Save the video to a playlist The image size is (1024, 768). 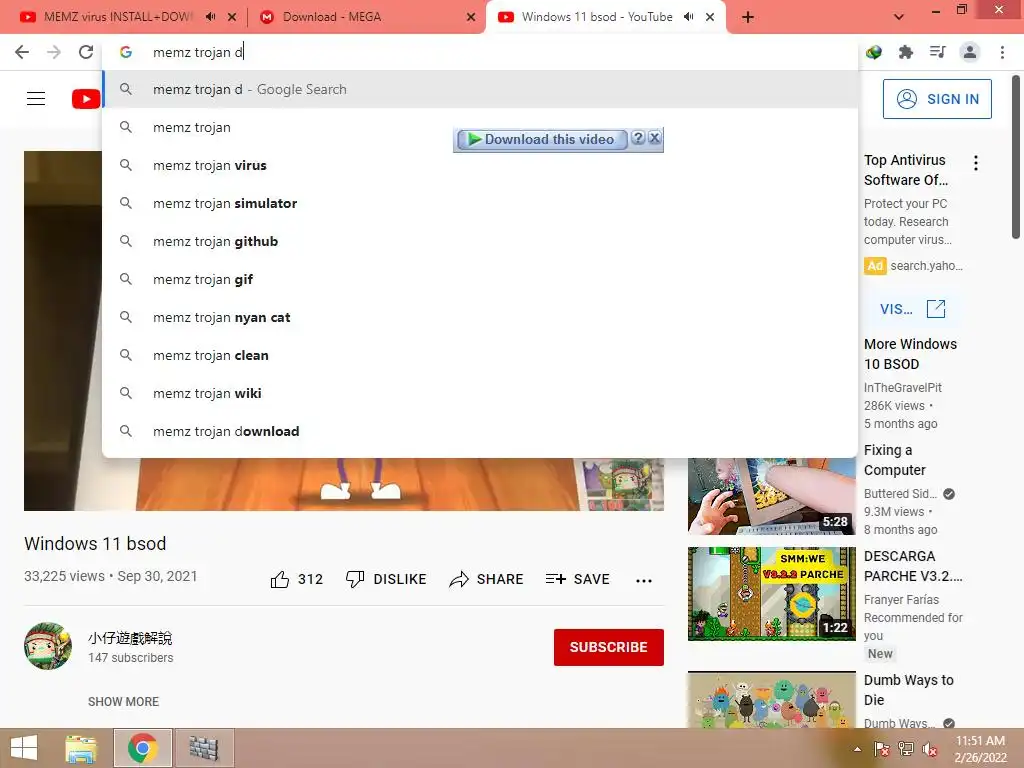click(x=577, y=579)
